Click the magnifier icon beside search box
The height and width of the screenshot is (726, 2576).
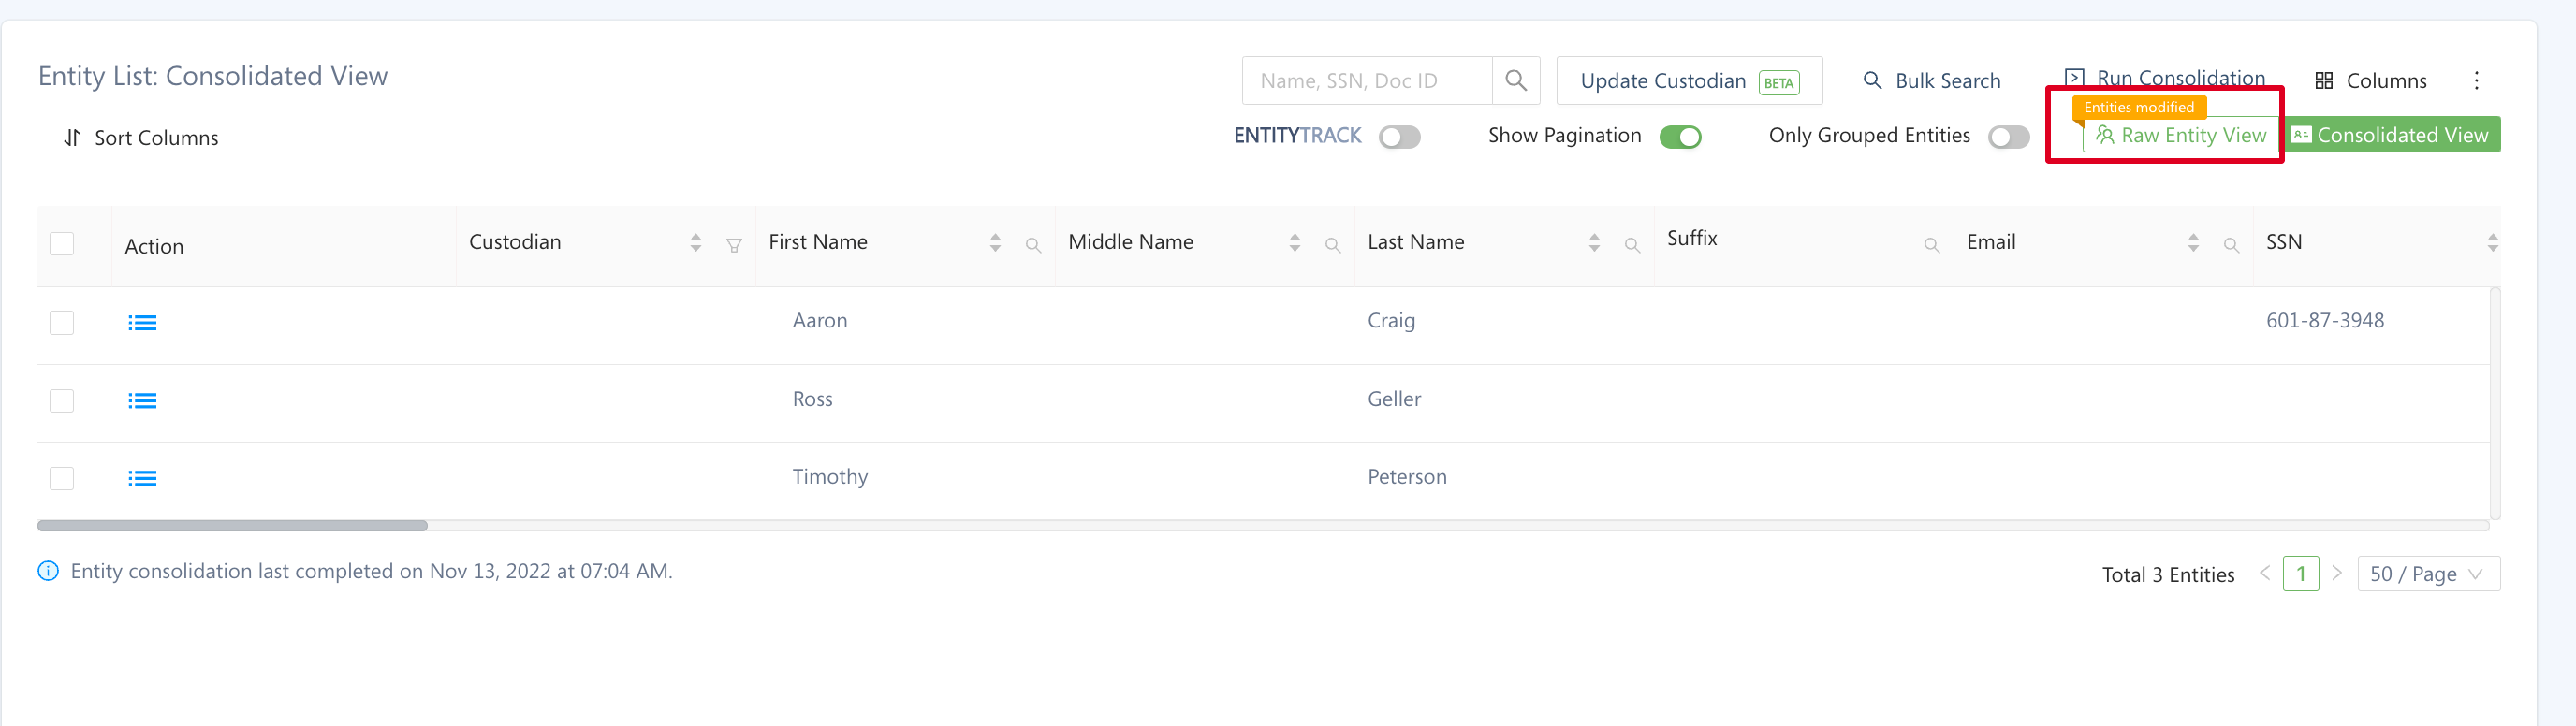pyautogui.click(x=1515, y=81)
